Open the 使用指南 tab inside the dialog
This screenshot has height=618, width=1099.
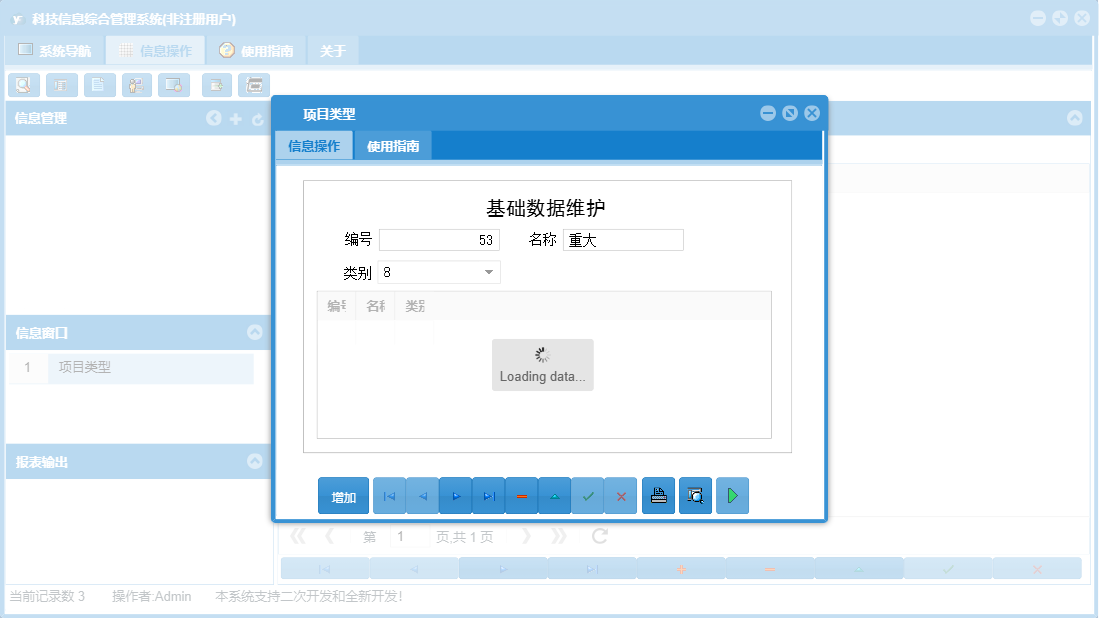394,145
